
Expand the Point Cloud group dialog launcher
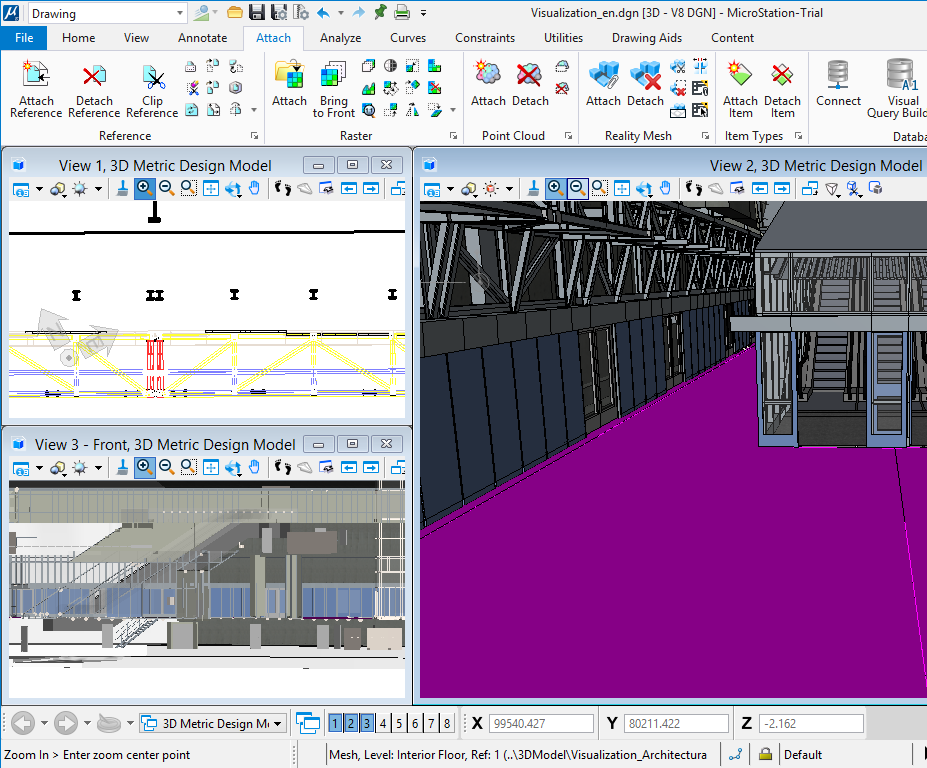pyautogui.click(x=568, y=136)
